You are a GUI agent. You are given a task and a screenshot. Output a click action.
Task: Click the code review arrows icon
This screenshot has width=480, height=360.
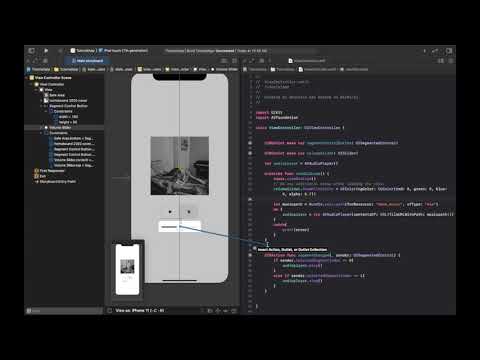point(435,51)
